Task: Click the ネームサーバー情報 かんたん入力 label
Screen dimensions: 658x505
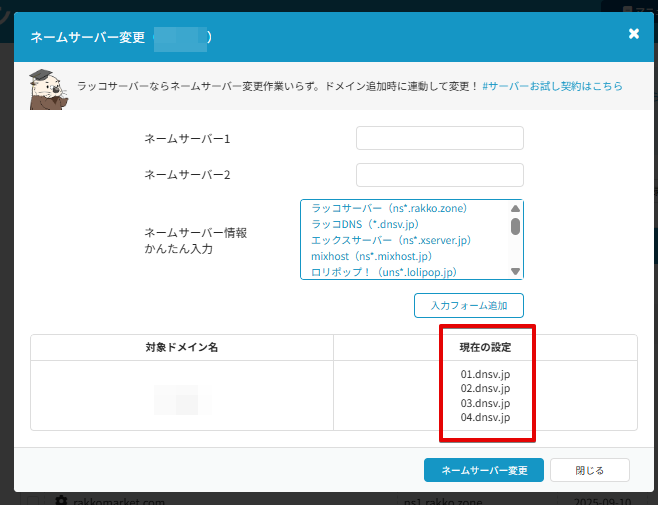Action: [196, 241]
